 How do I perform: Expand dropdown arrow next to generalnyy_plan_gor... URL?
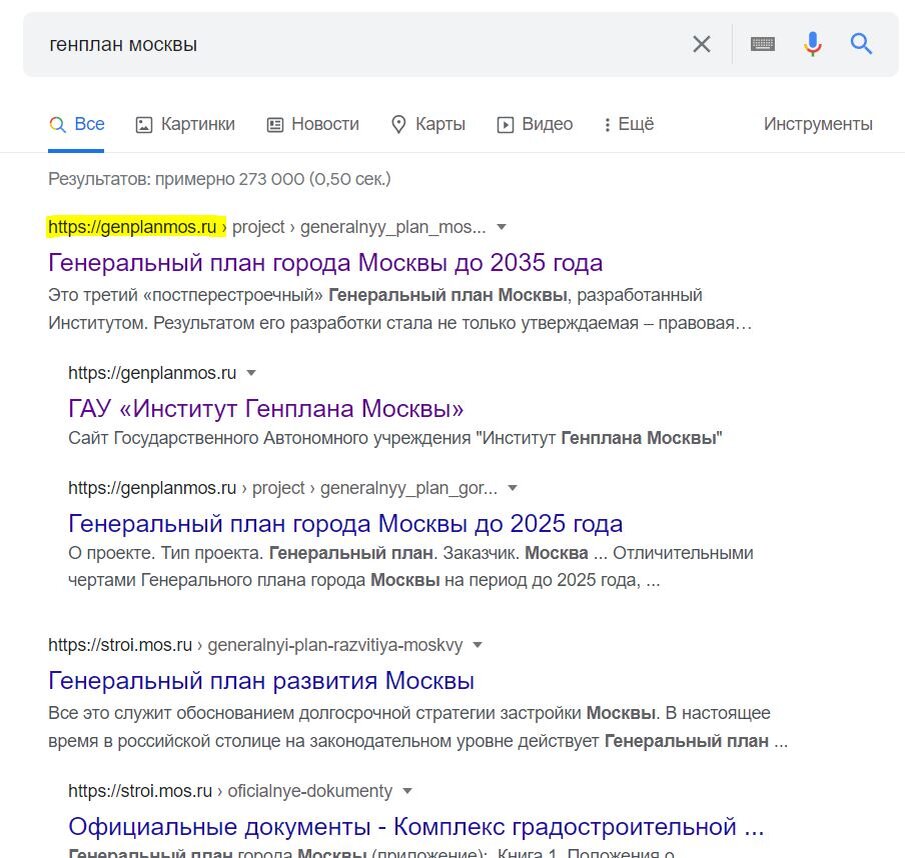[x=513, y=488]
